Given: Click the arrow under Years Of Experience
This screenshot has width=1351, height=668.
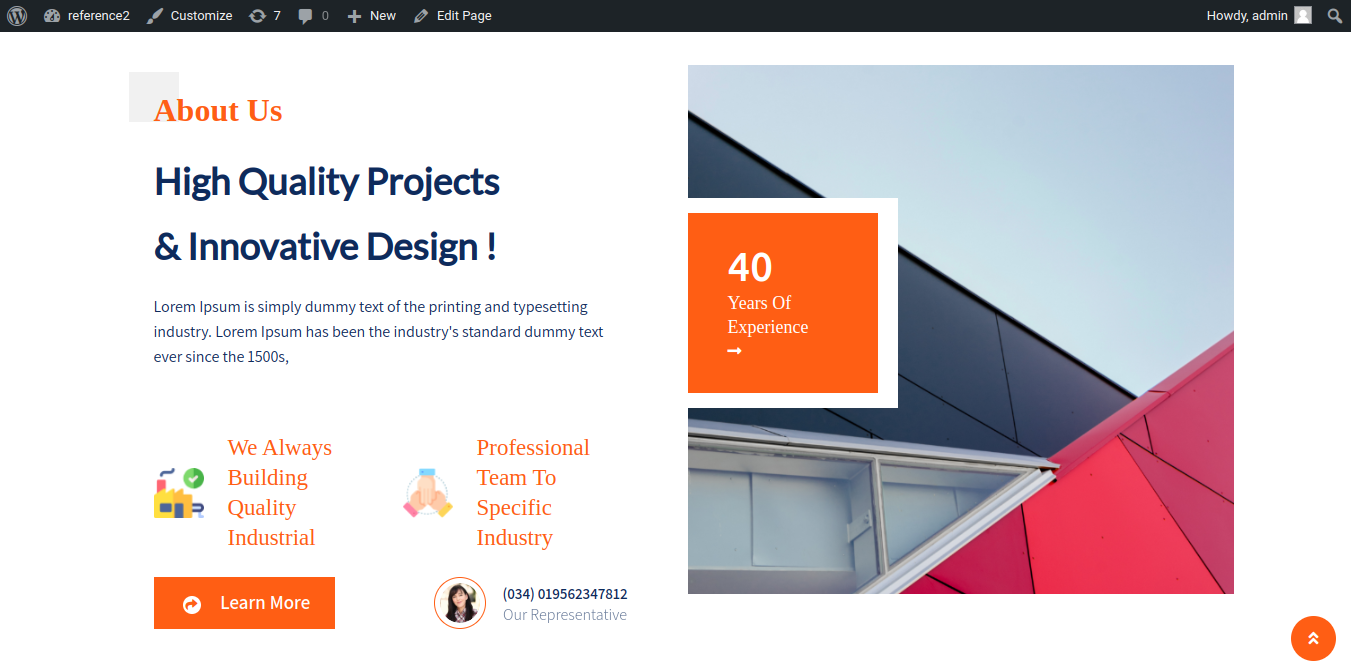Looking at the screenshot, I should coord(735,351).
